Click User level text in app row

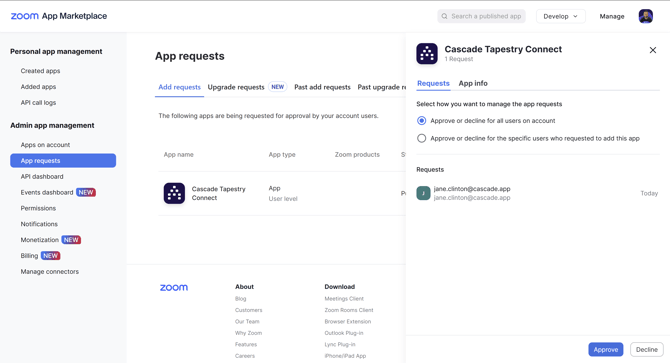click(x=283, y=199)
